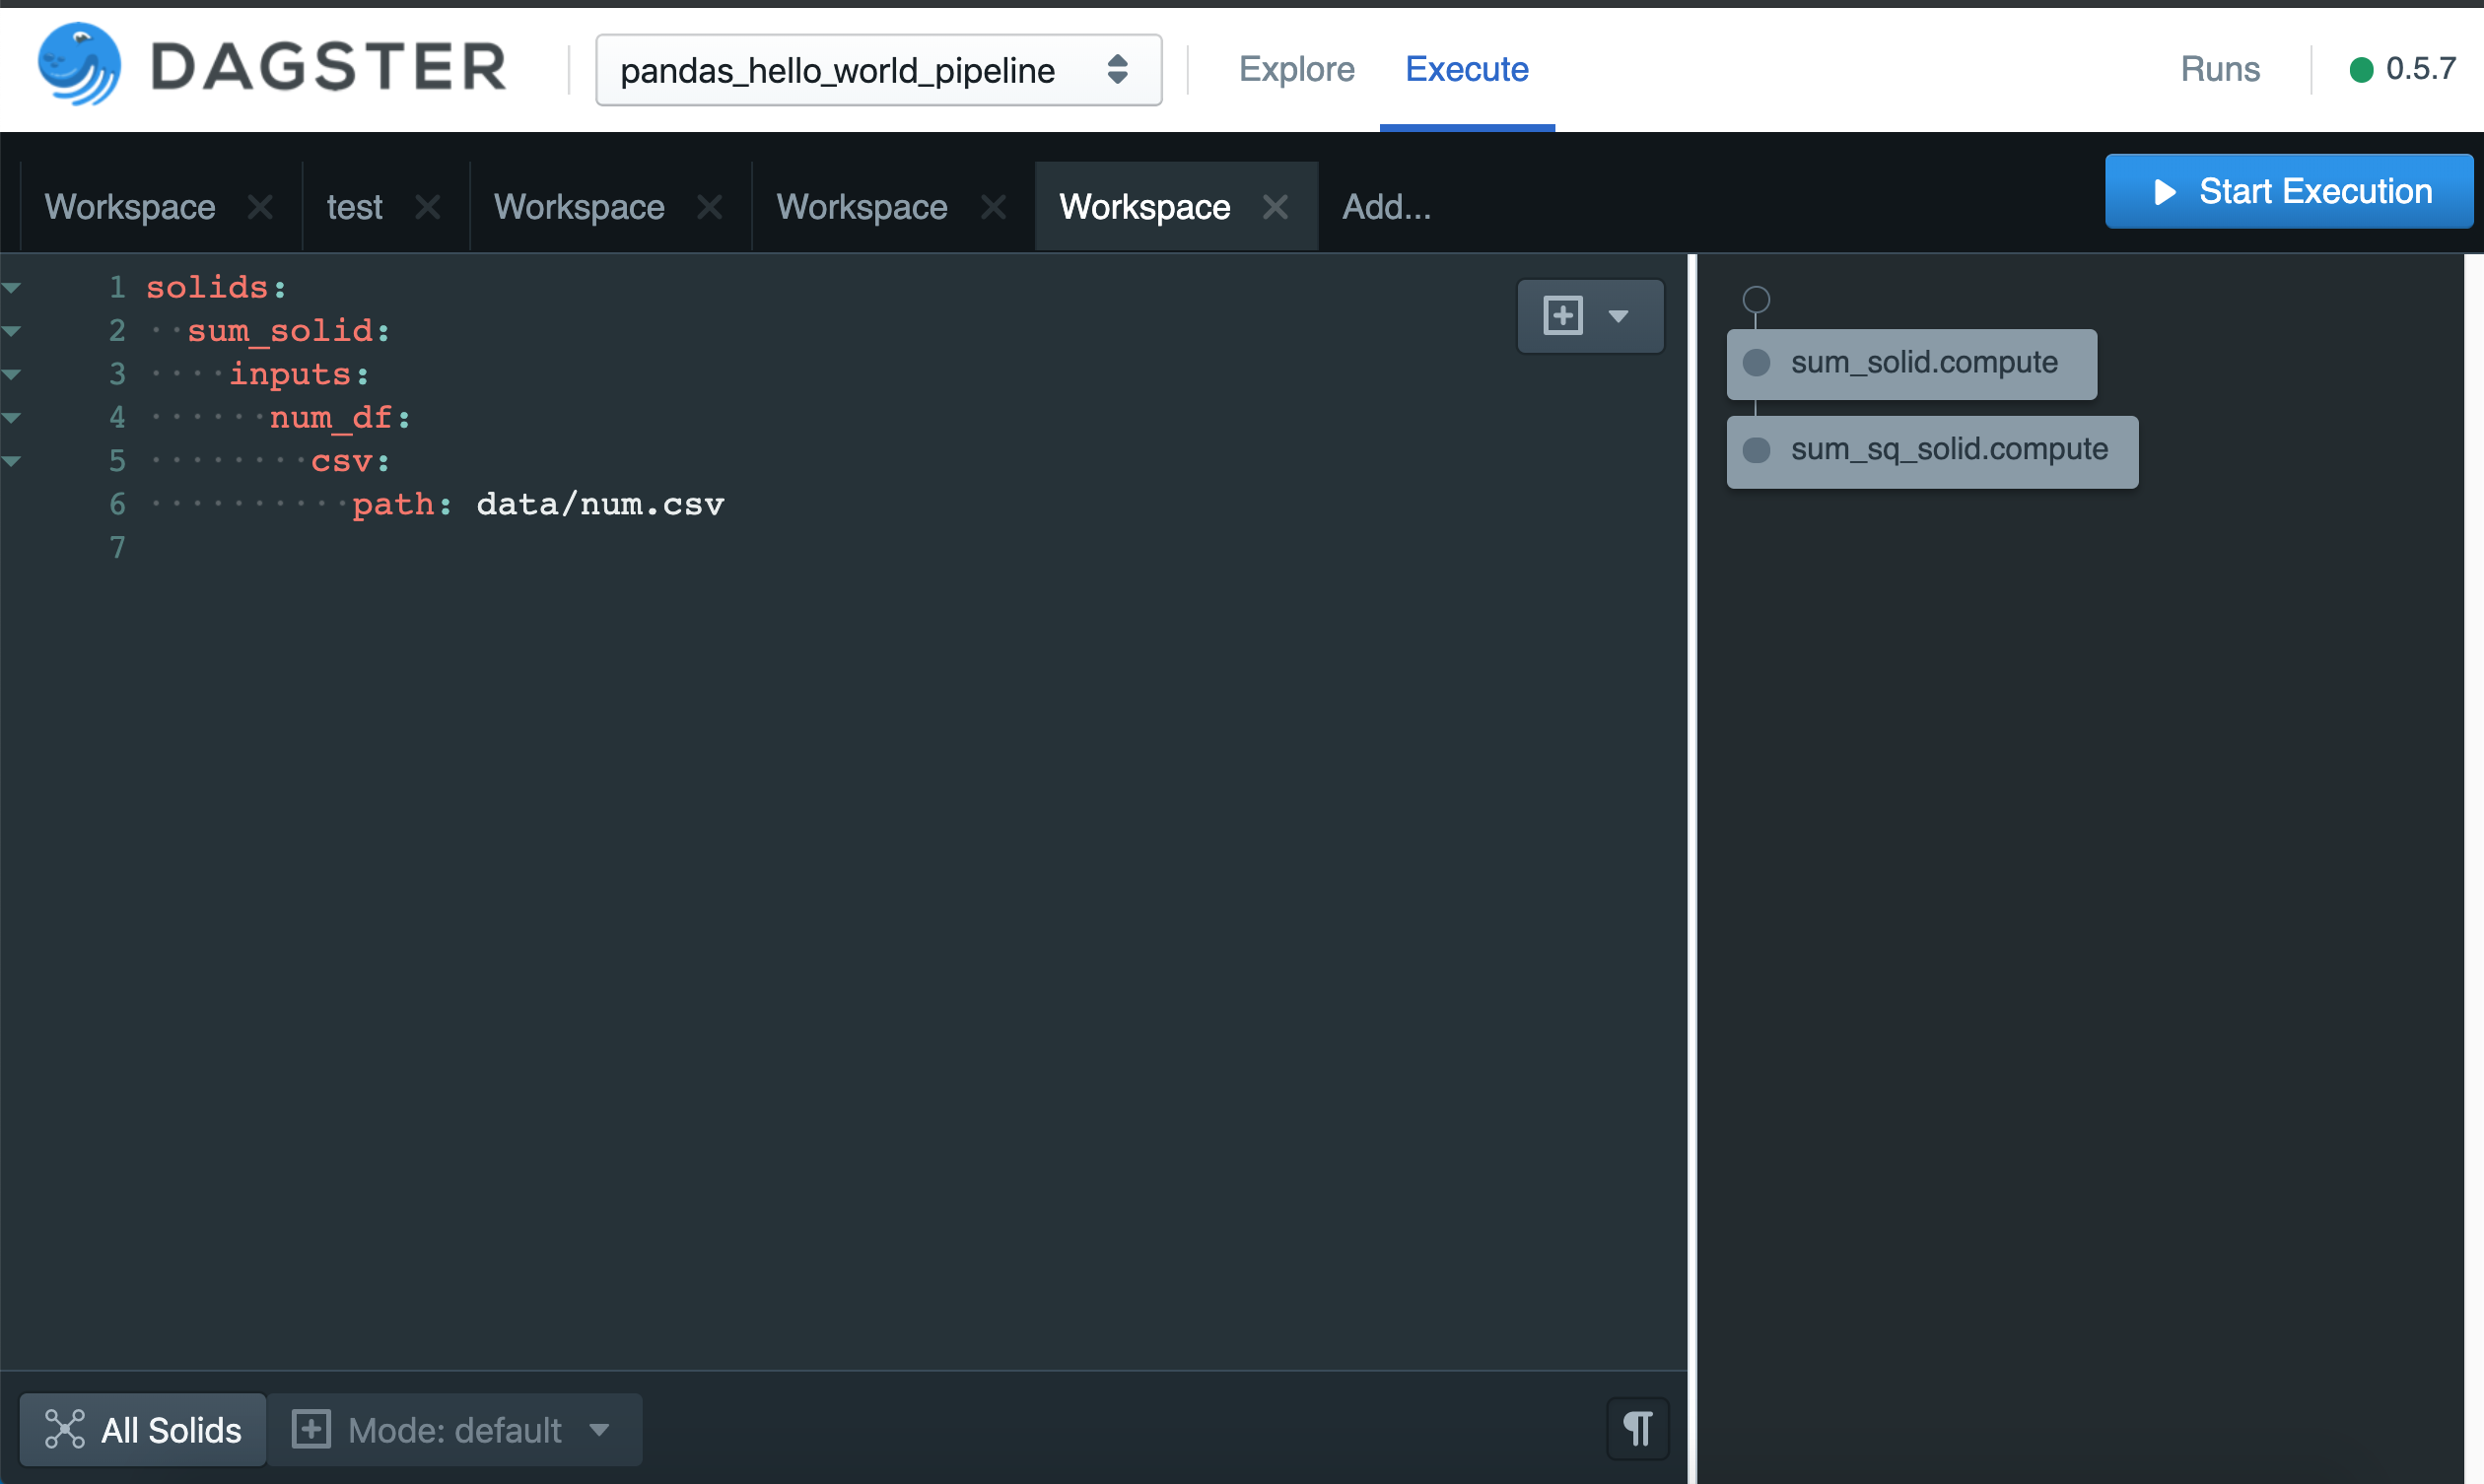The height and width of the screenshot is (1484, 2484).
Task: Collapse the csv fold arrow at line 5
Action: pos(12,461)
